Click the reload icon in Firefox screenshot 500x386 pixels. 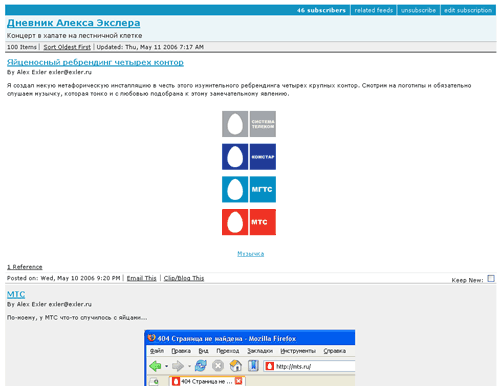[x=201, y=366]
